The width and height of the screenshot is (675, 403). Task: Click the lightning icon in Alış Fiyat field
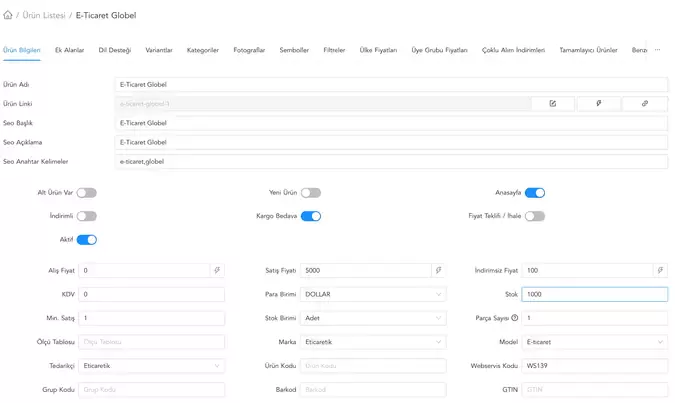point(217,270)
